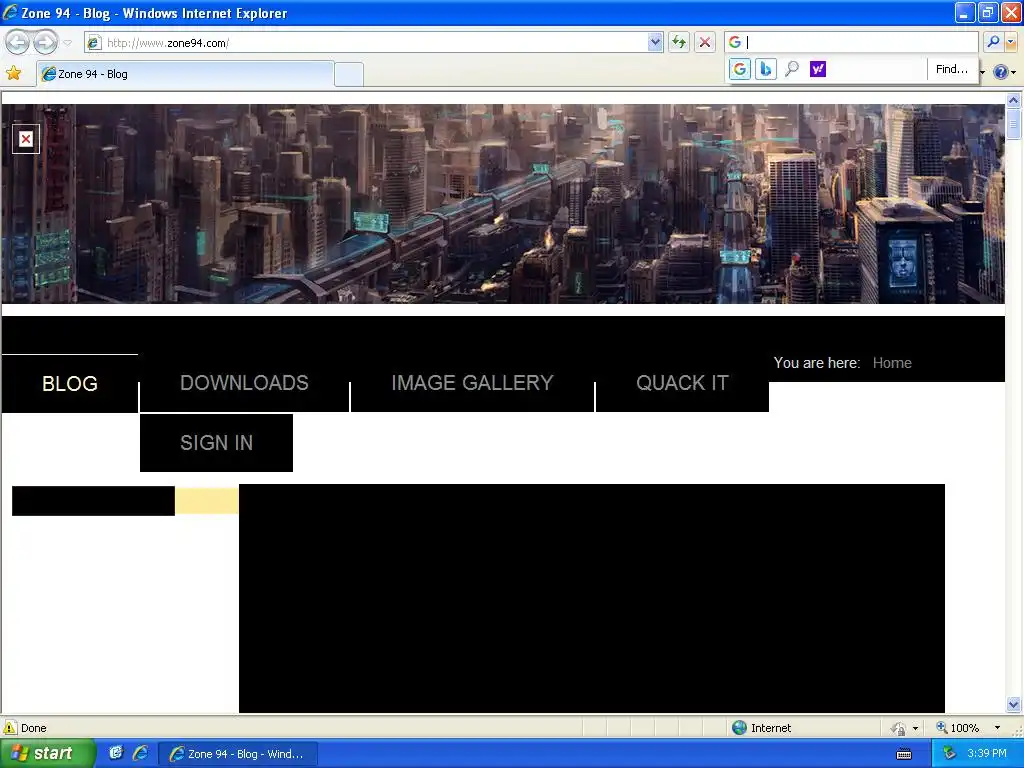1024x768 pixels.
Task: Click the status bar privacy/security lock icon
Action: [x=899, y=728]
